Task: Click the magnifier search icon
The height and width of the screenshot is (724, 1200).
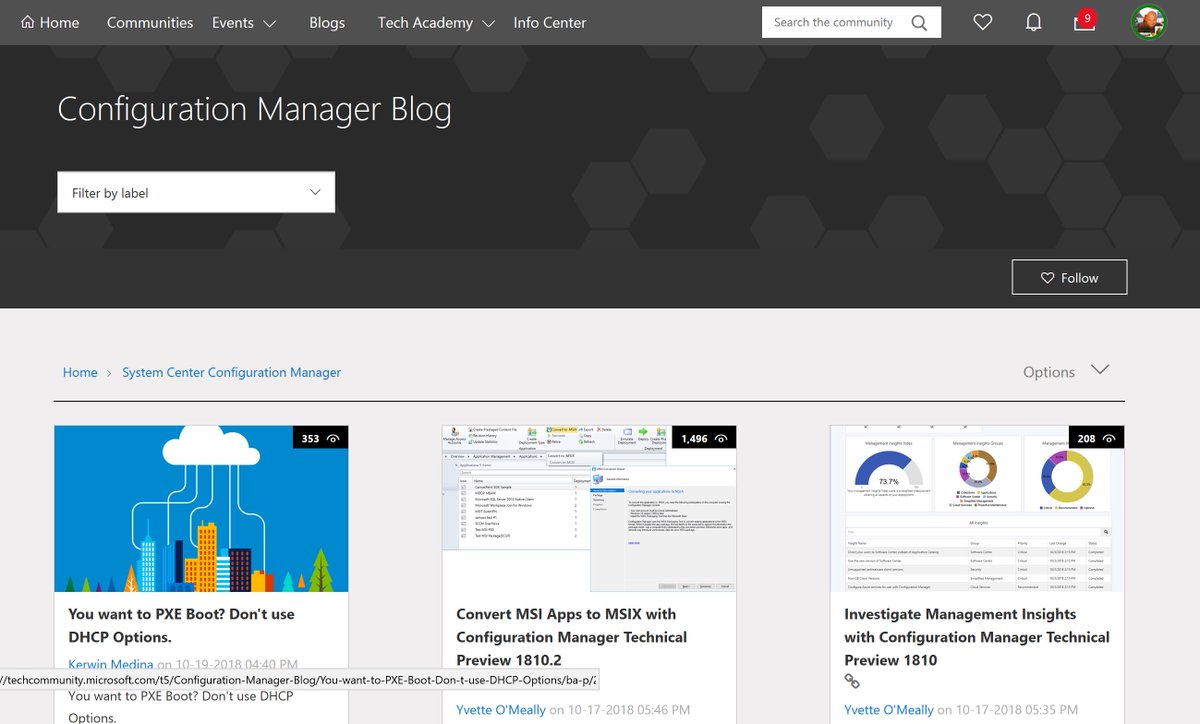Action: [919, 22]
